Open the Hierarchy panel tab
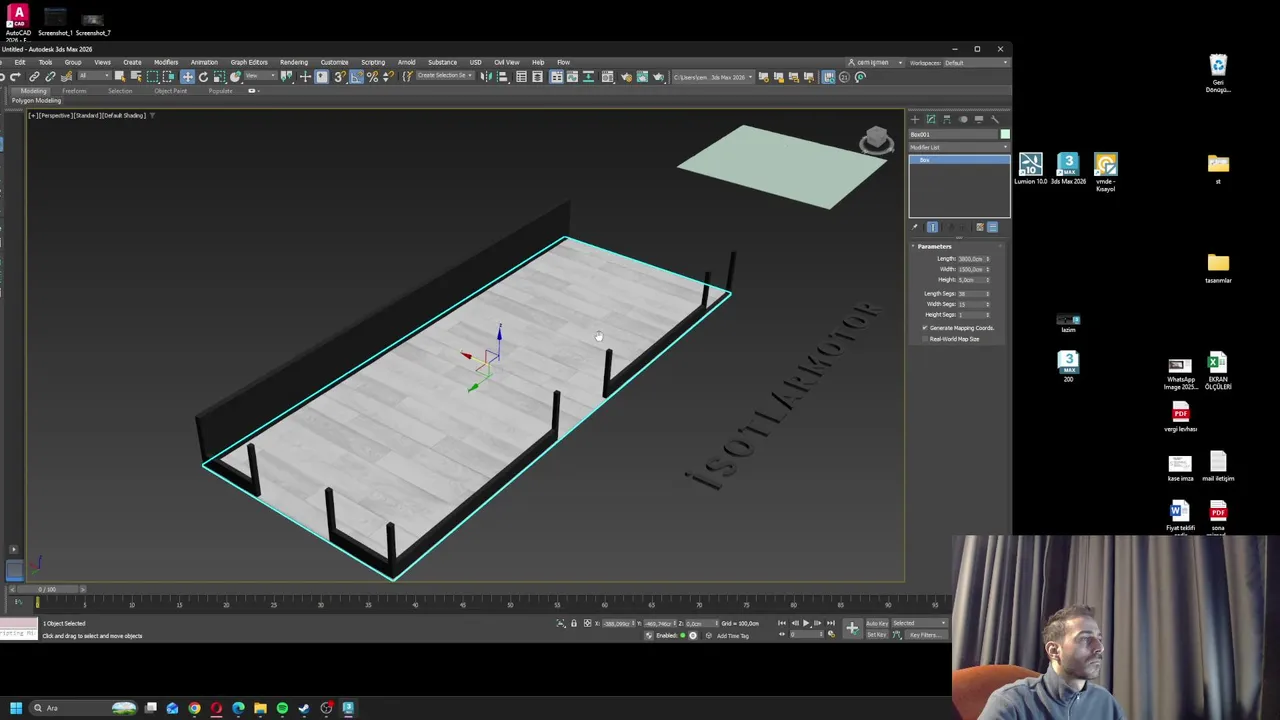 (x=947, y=119)
